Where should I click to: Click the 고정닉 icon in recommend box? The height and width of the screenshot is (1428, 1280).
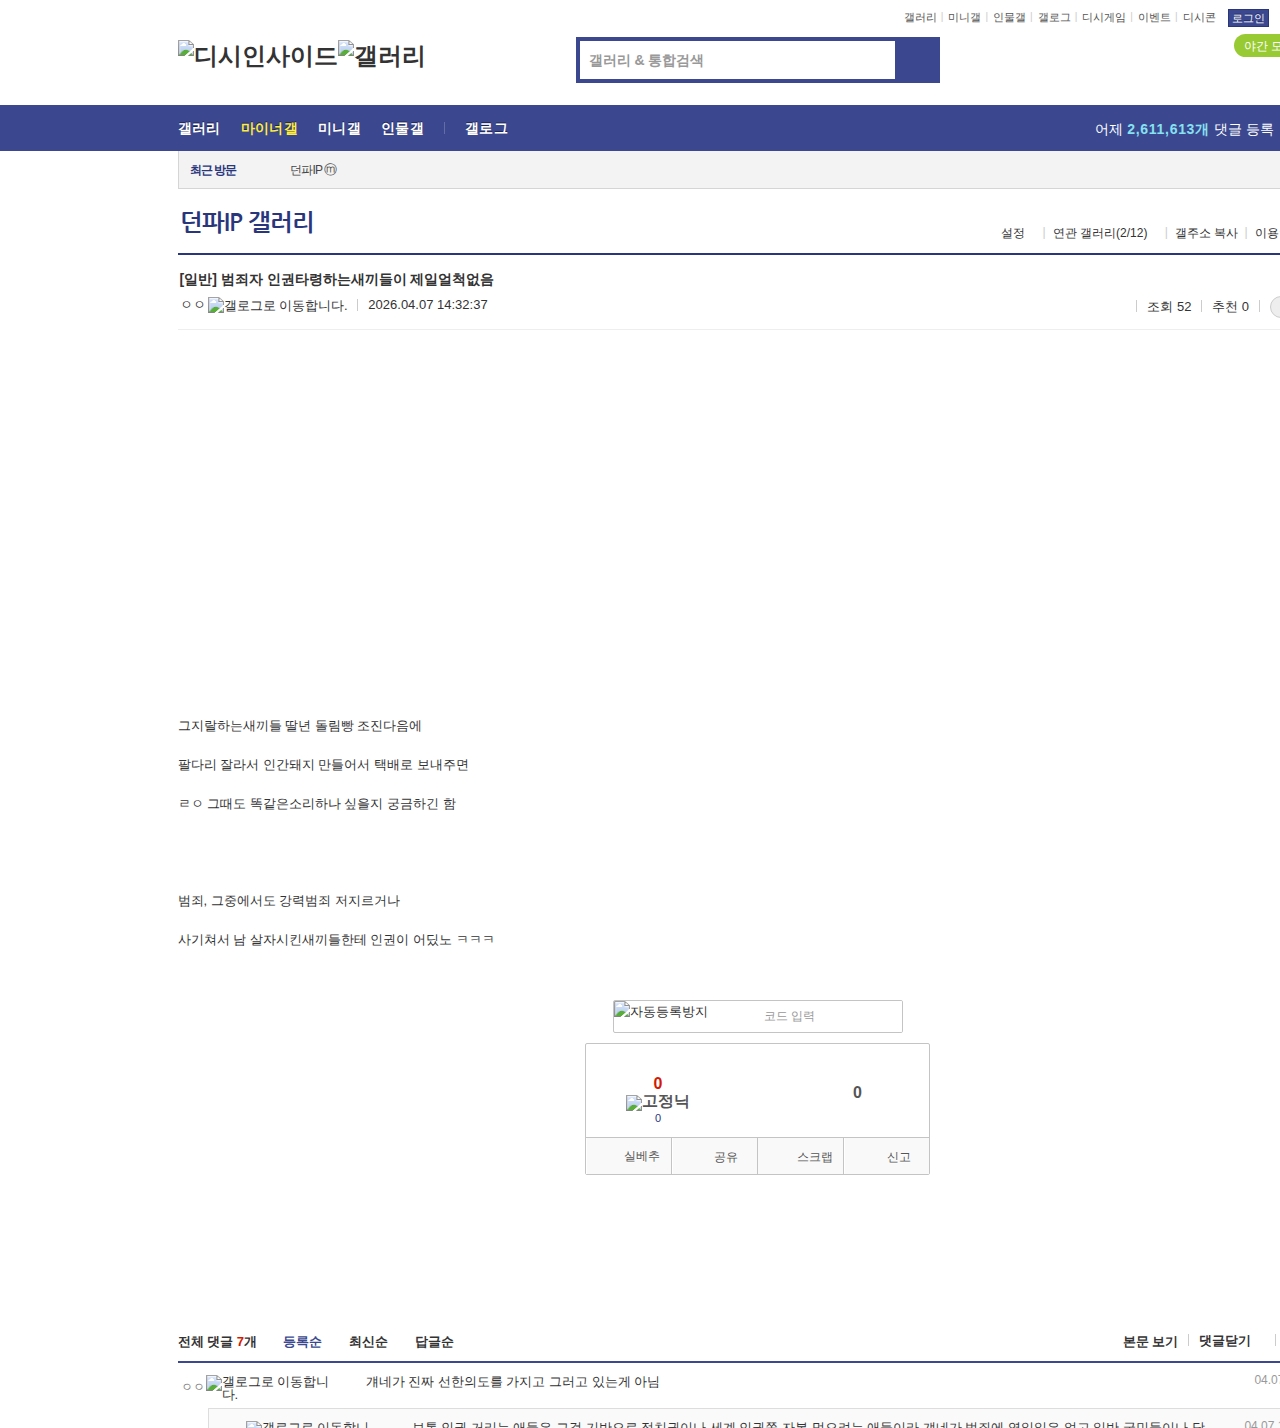pyautogui.click(x=657, y=1102)
